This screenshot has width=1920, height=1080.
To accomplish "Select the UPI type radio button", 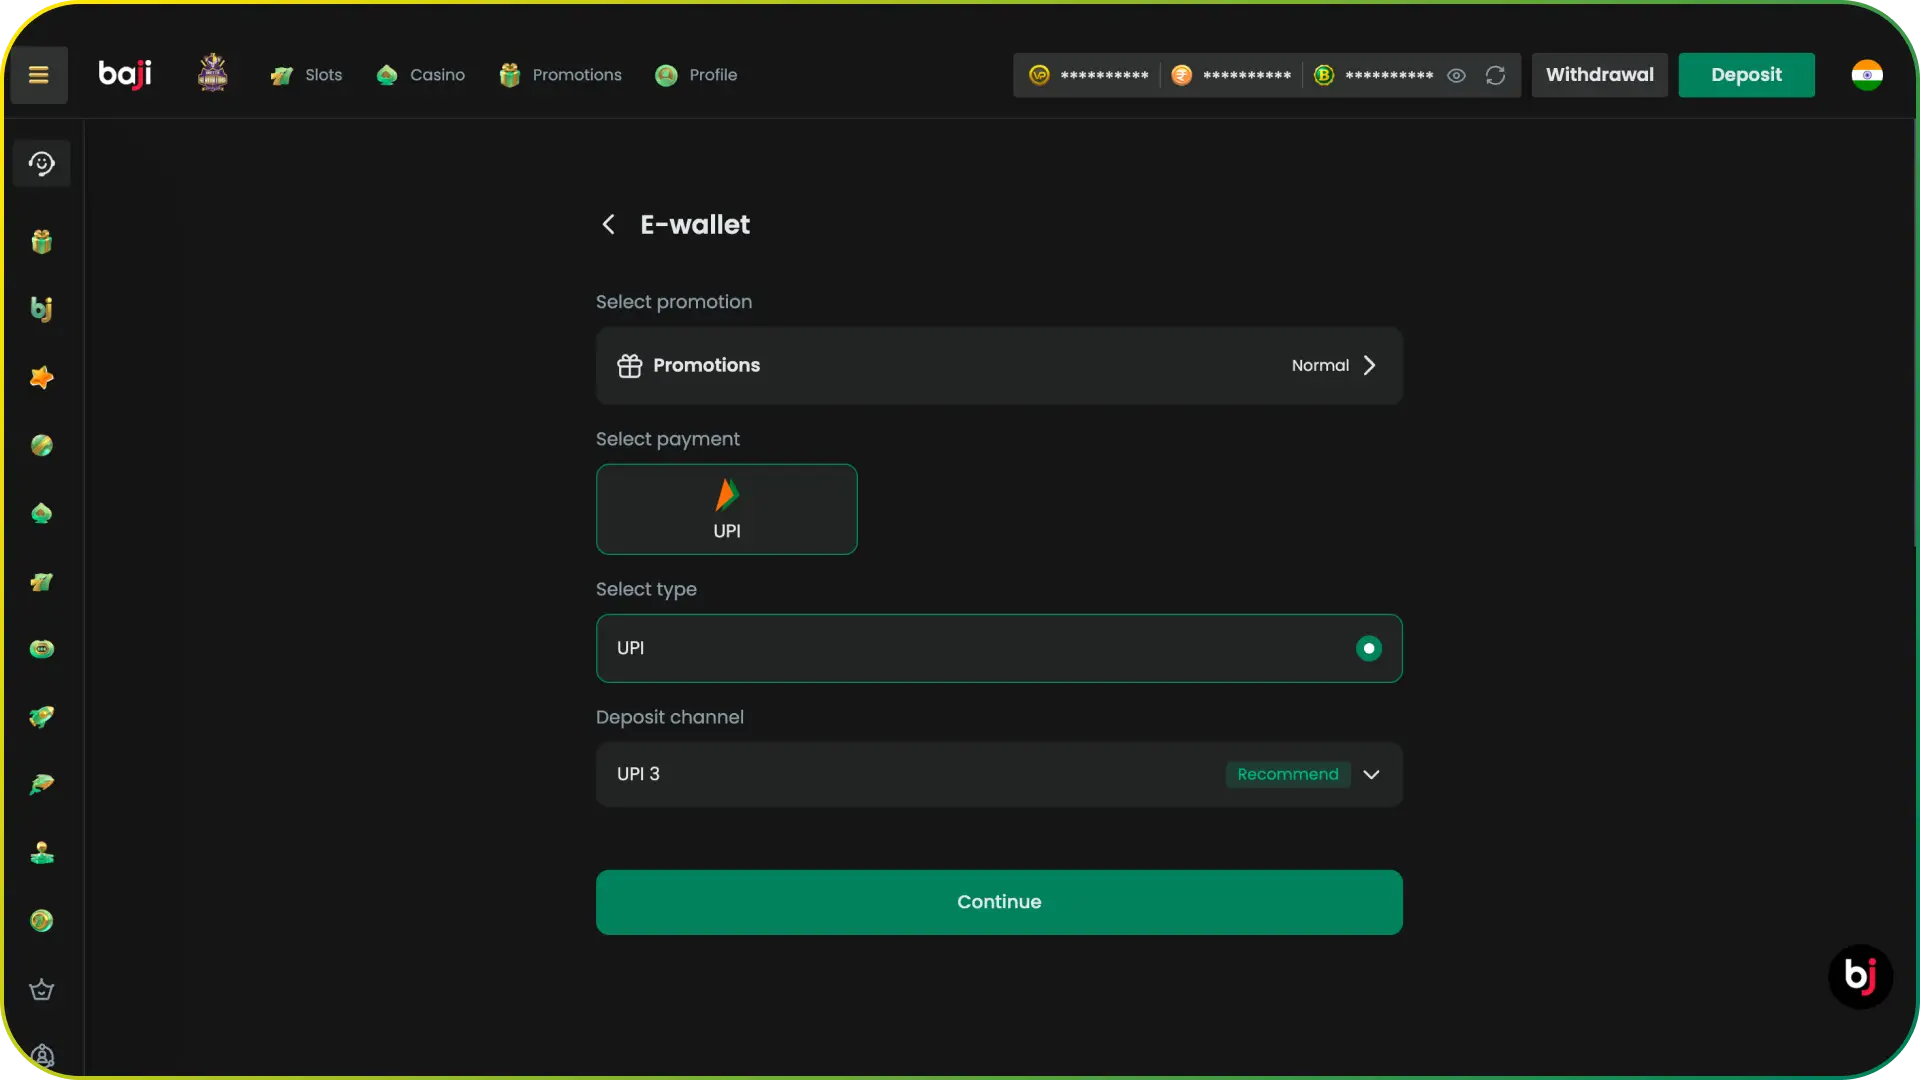I will pos(1368,648).
